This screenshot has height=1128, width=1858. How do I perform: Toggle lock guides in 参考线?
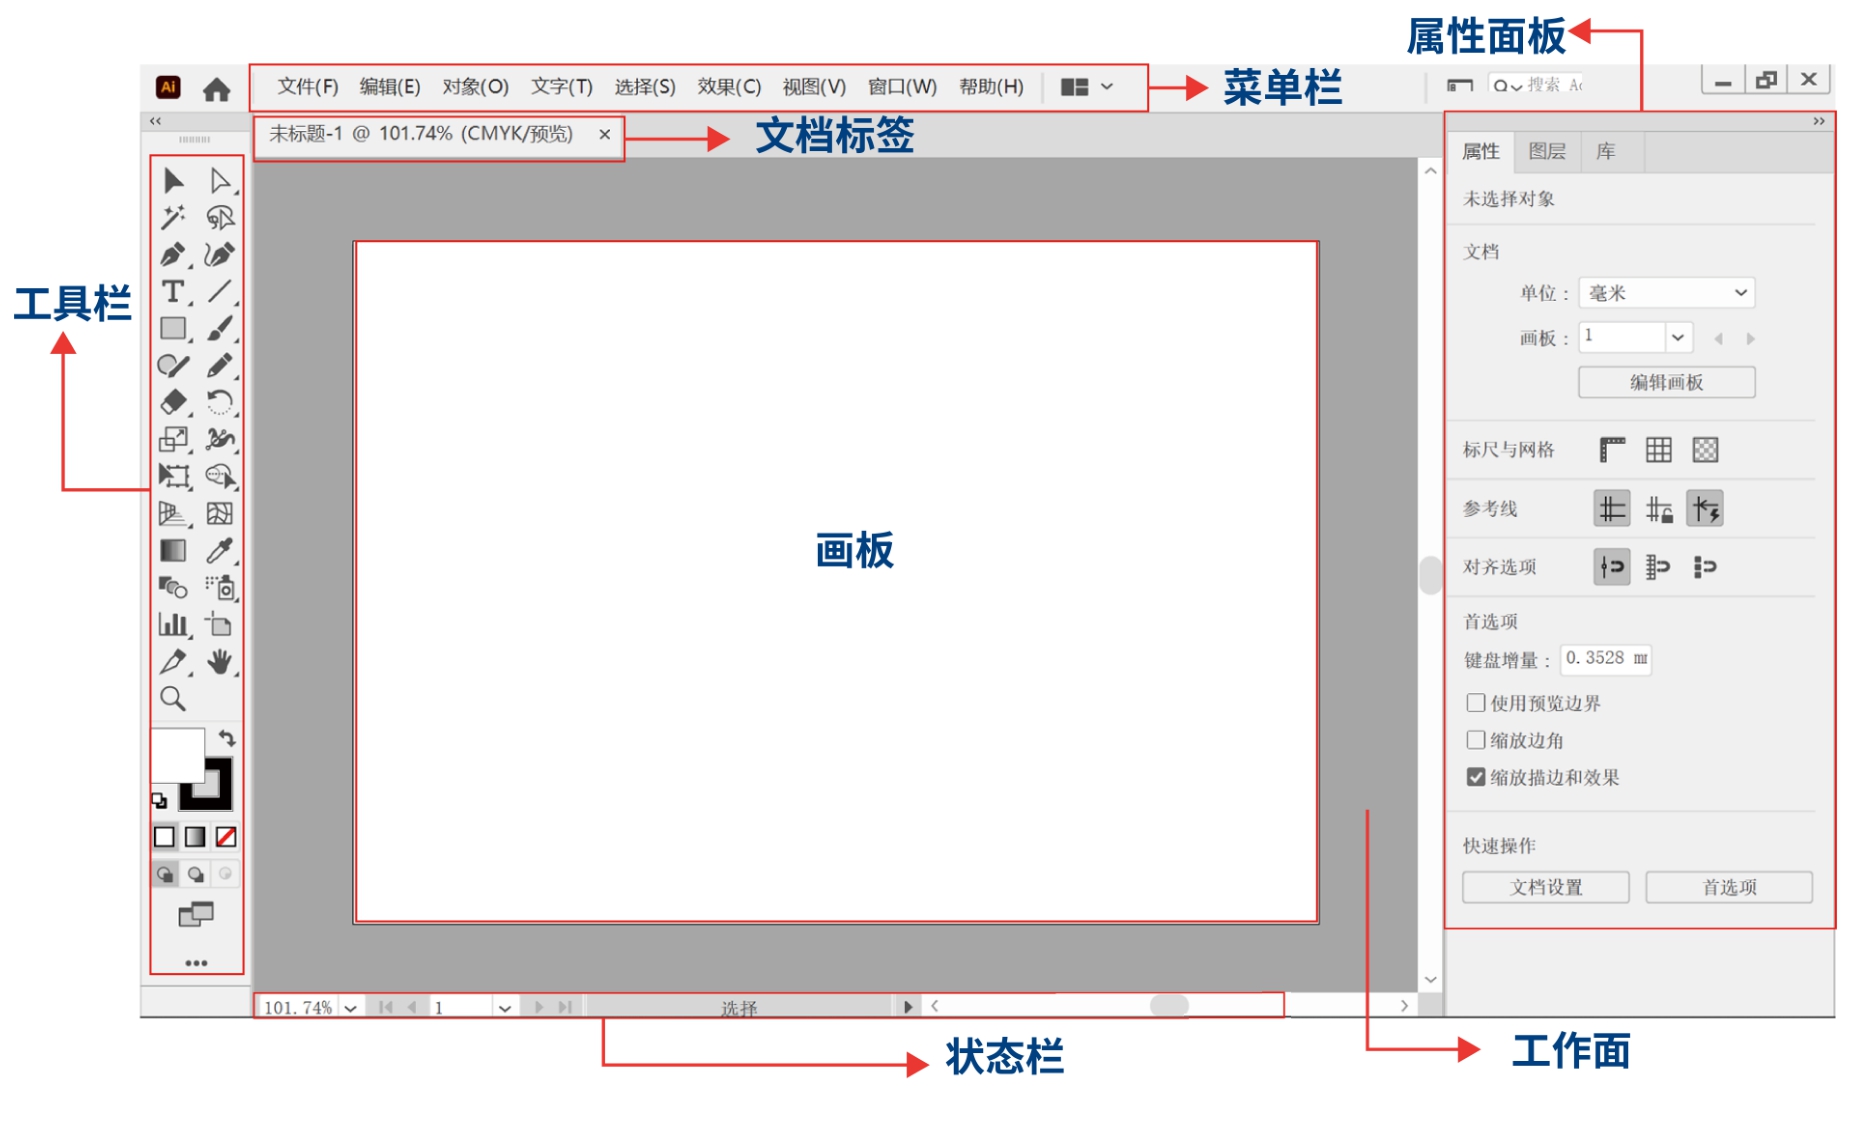pyautogui.click(x=1659, y=509)
